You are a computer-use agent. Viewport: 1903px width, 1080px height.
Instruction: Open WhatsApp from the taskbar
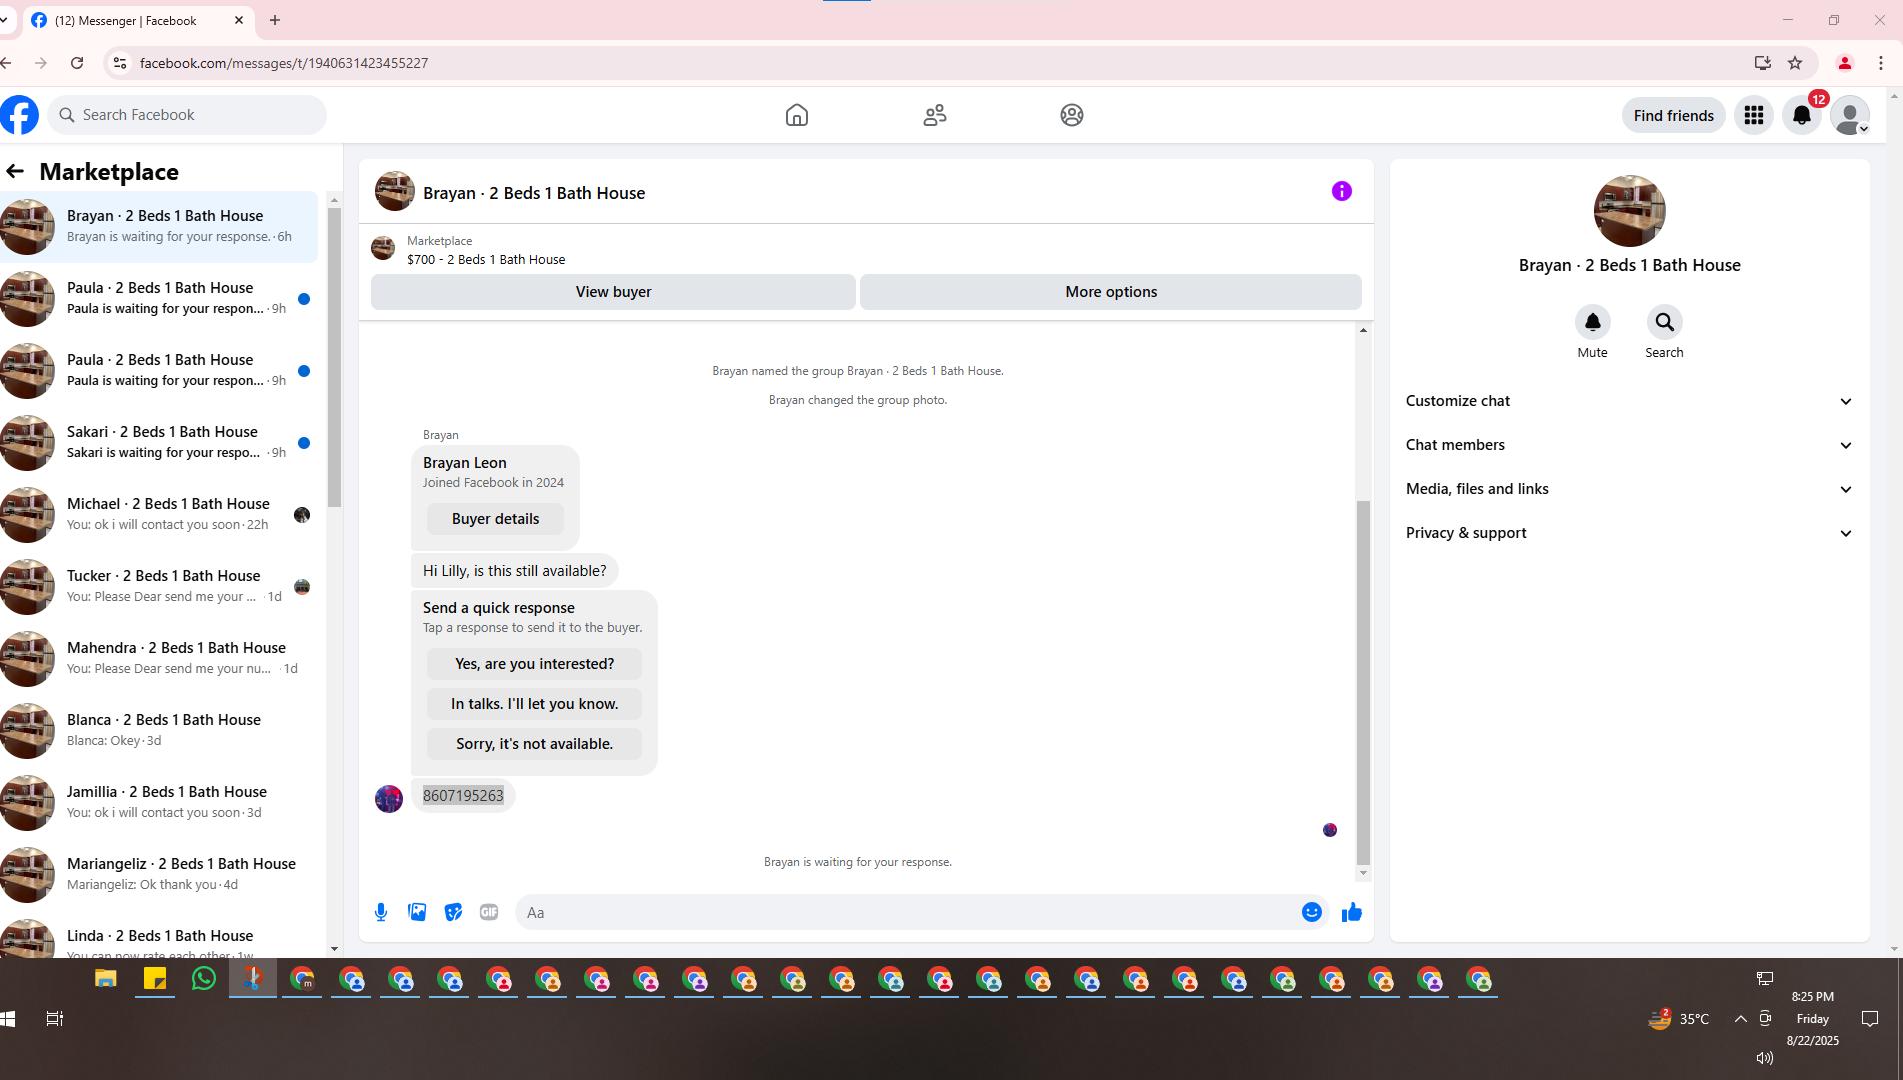[203, 979]
